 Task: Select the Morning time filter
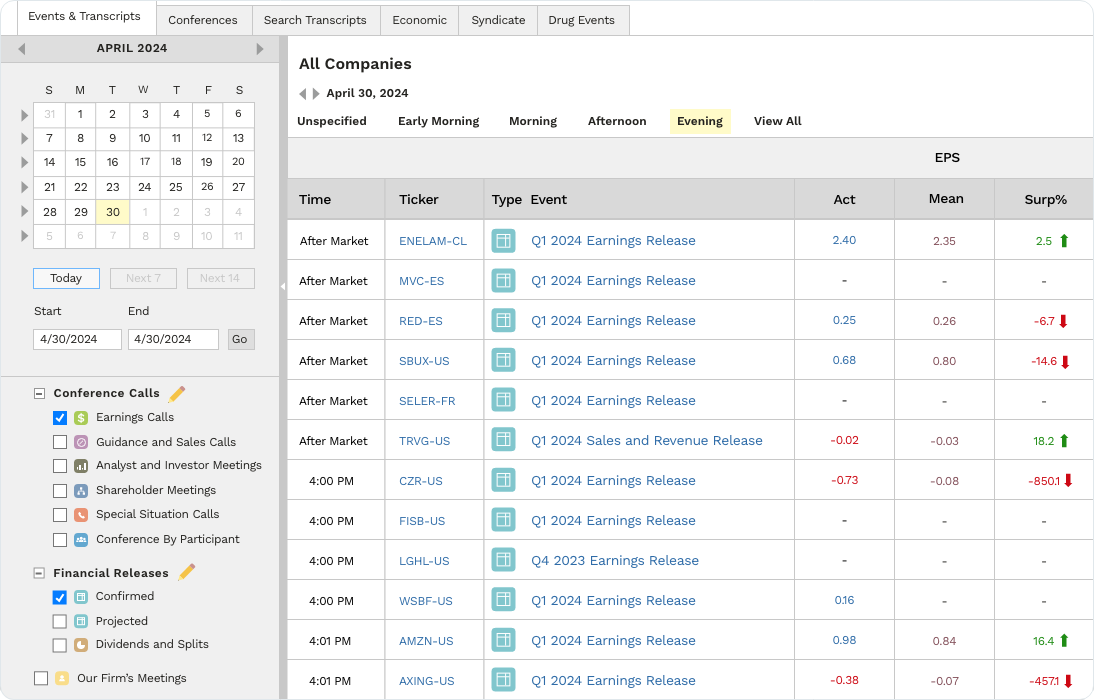pyautogui.click(x=533, y=121)
